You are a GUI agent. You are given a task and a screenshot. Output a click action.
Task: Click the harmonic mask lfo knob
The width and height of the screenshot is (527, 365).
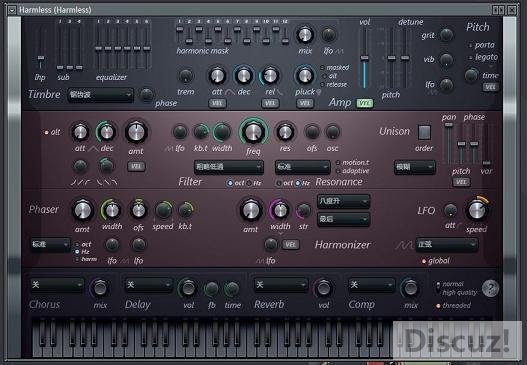point(328,35)
